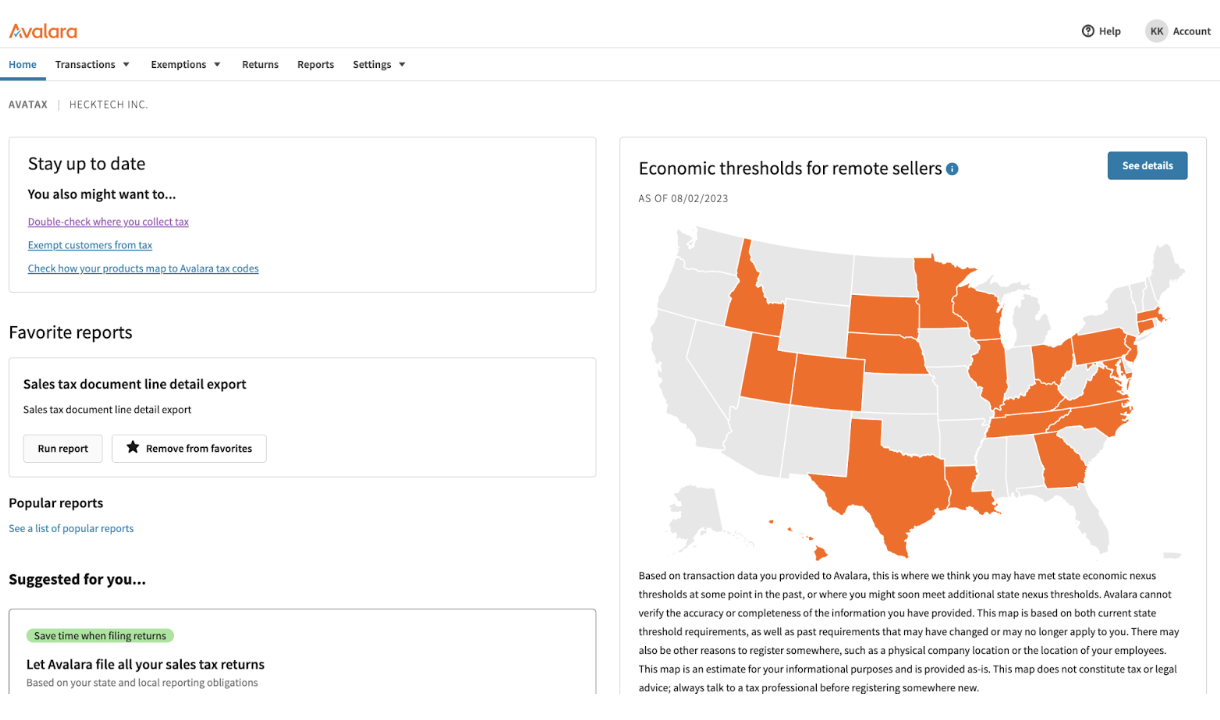This screenshot has height=720, width=1220.
Task: Open Exempt customers from tax link
Action: tap(90, 245)
